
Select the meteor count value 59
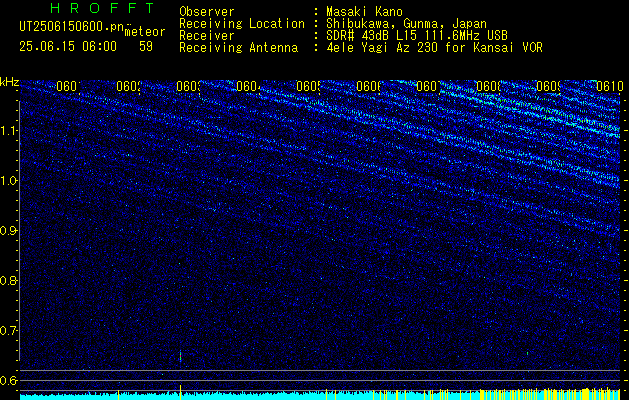(146, 47)
